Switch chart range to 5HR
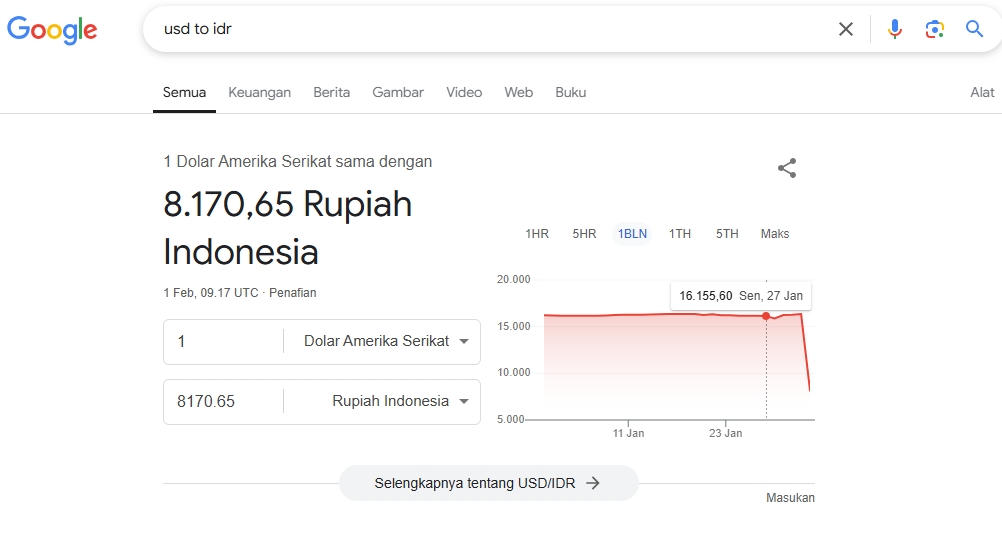 click(584, 234)
